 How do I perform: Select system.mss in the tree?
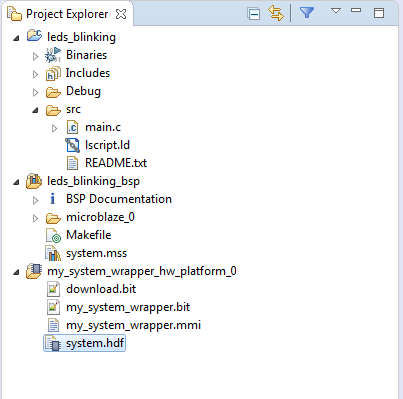pyautogui.click(x=96, y=253)
